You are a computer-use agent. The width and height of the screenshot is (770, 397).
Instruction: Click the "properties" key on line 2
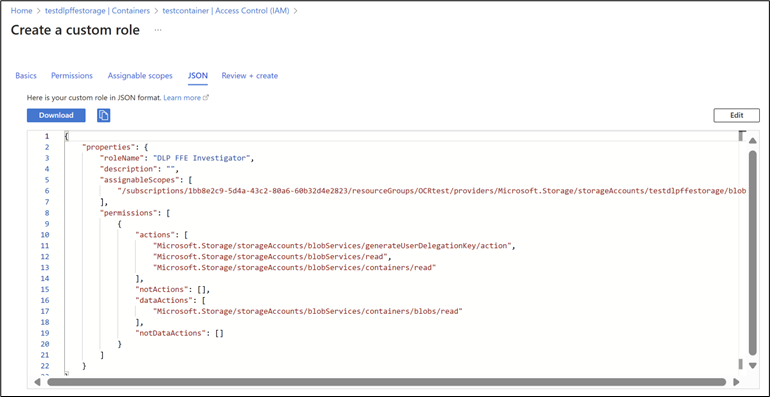point(109,147)
